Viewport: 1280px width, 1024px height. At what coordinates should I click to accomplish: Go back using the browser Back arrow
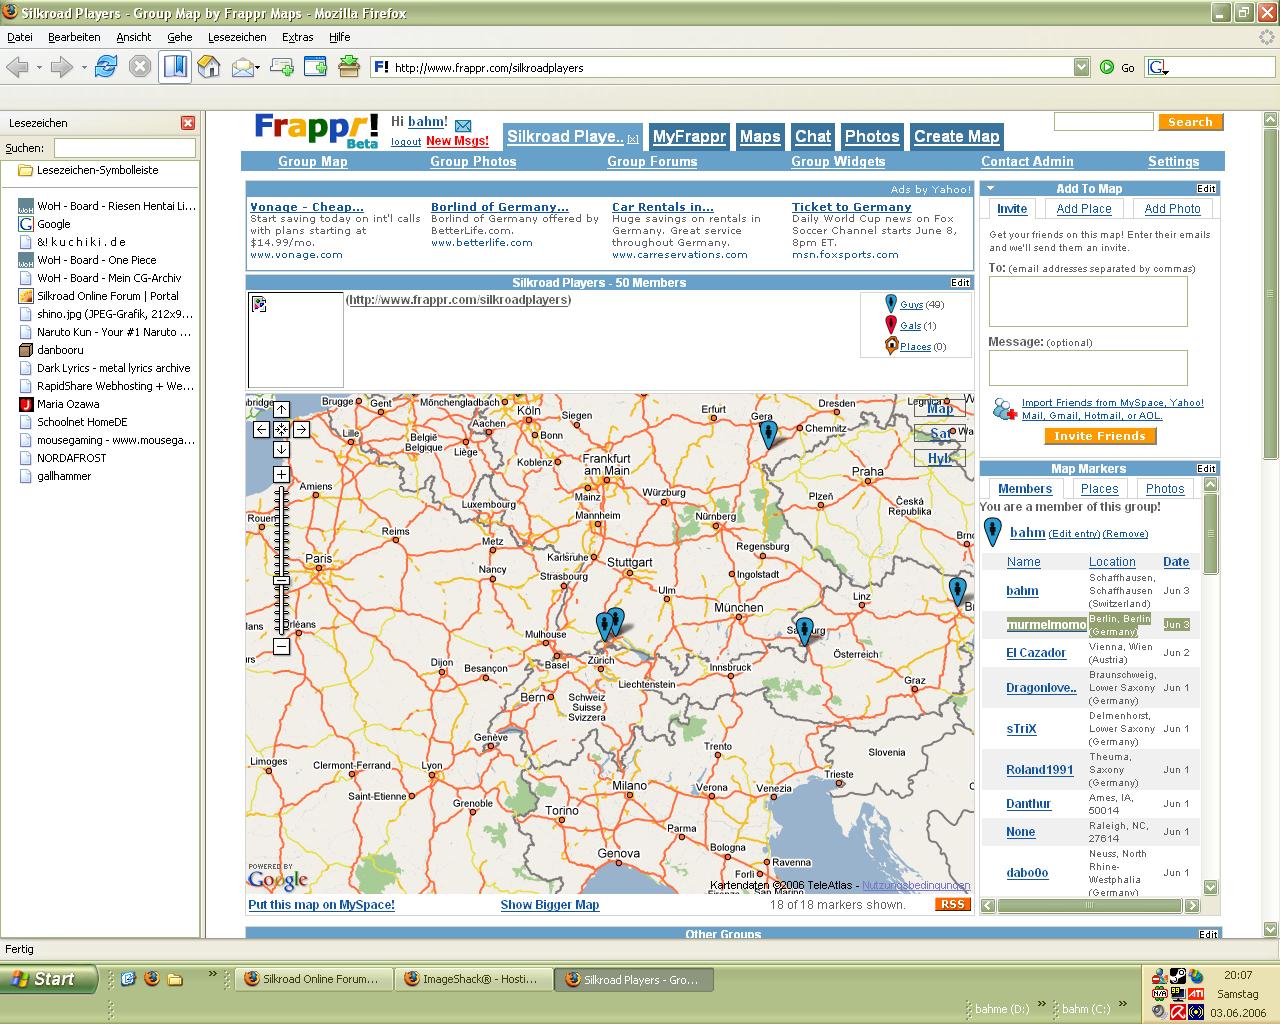[17, 67]
